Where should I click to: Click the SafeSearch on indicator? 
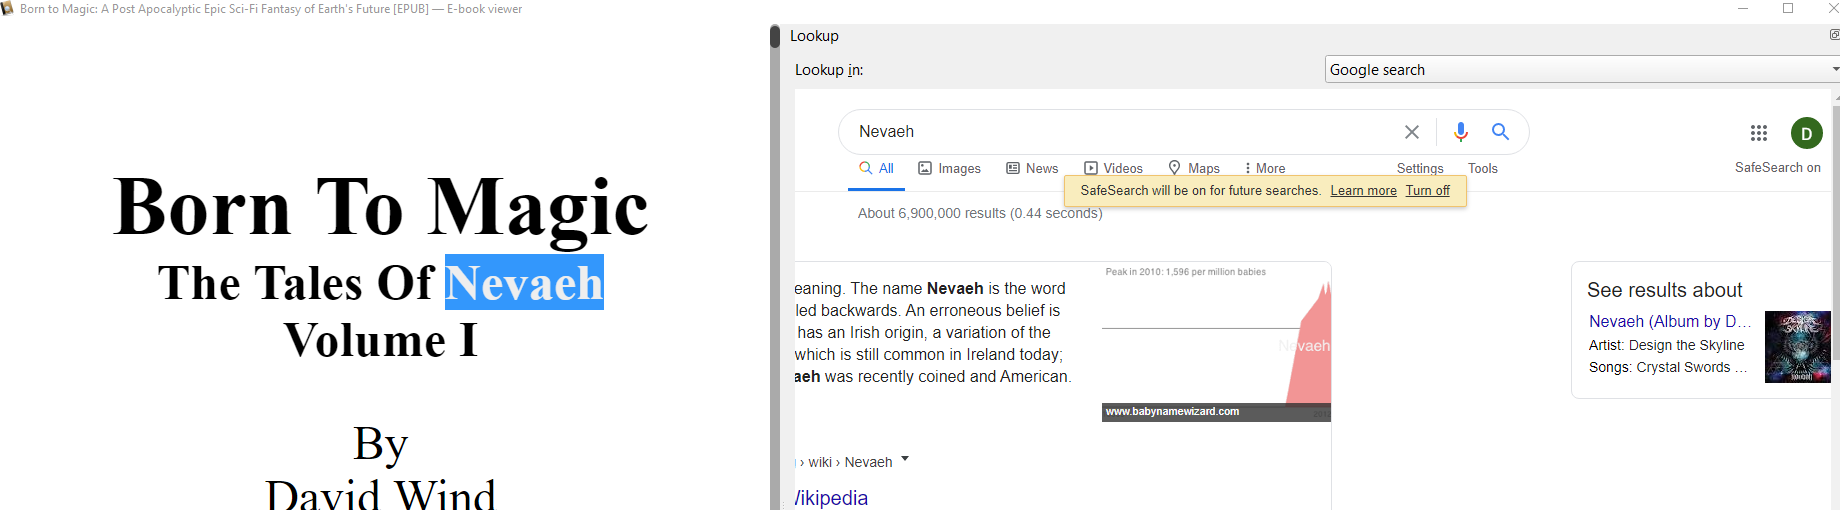tap(1777, 168)
